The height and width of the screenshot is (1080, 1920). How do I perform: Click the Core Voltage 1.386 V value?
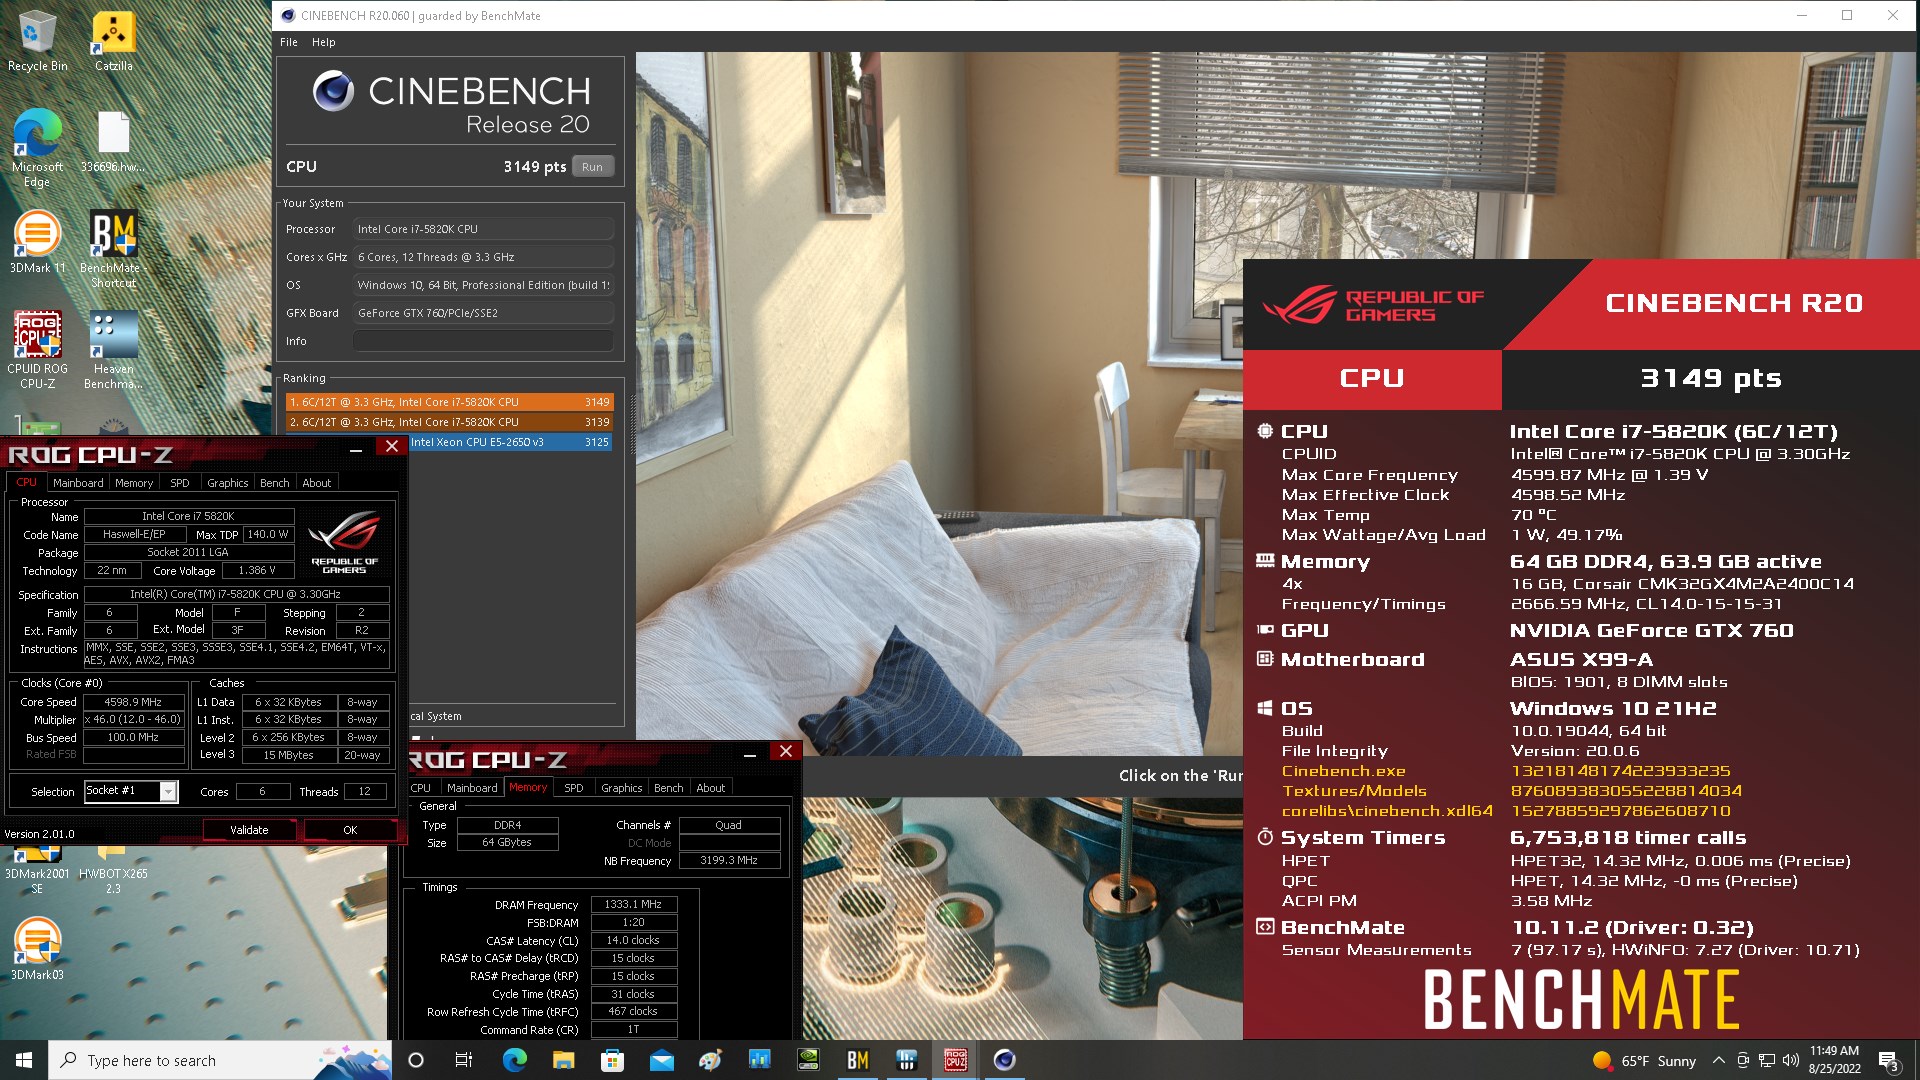[x=258, y=570]
